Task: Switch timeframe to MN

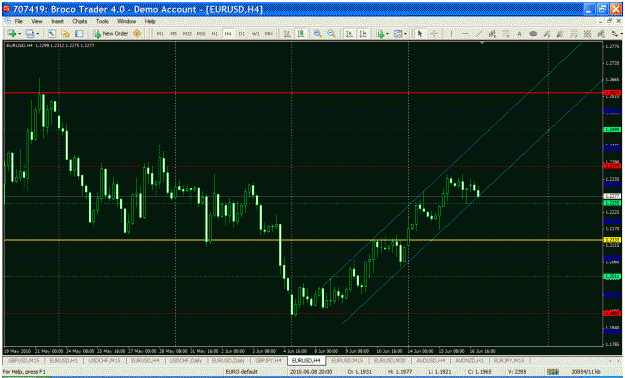Action: (269, 34)
